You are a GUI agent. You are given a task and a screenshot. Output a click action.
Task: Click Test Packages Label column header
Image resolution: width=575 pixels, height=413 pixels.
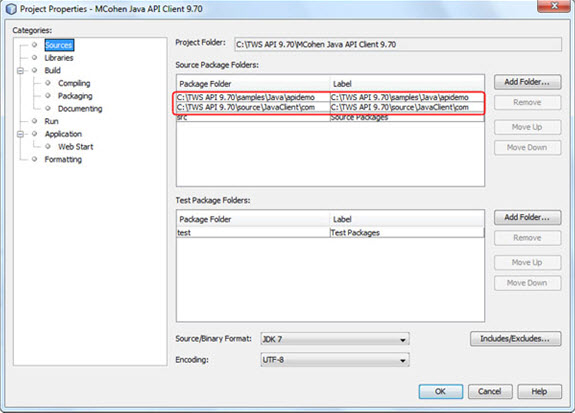coord(407,219)
